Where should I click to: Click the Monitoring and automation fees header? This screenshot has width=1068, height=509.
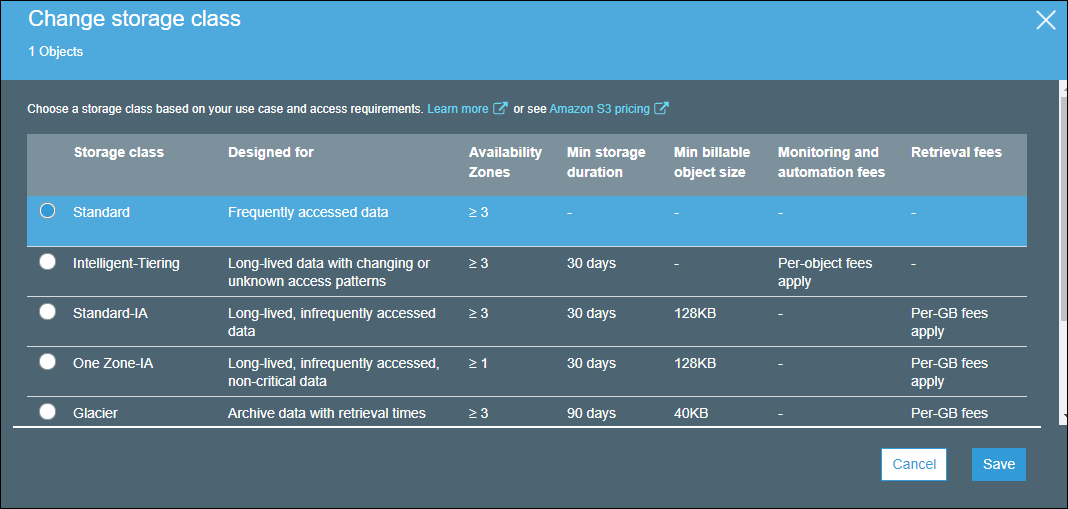coord(832,162)
